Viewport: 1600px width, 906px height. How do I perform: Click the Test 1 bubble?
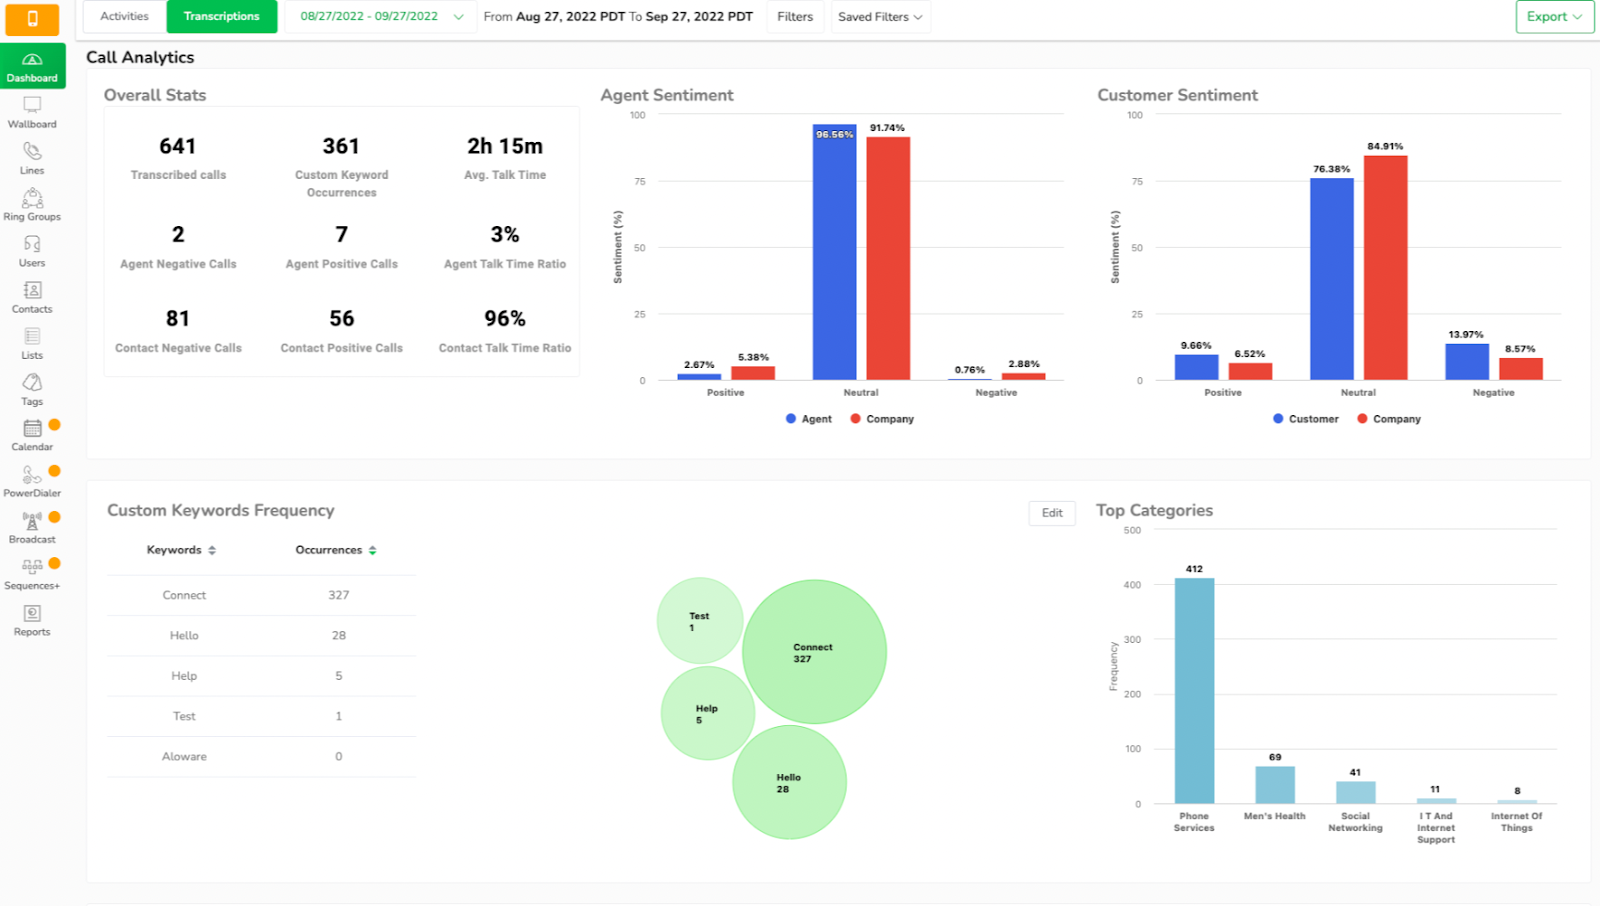click(699, 621)
